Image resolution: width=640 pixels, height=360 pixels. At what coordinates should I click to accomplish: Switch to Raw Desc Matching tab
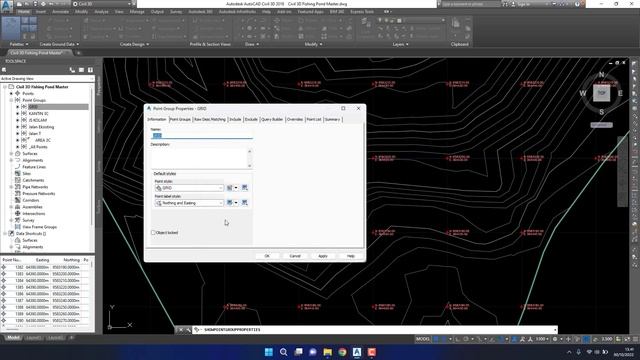pos(210,119)
